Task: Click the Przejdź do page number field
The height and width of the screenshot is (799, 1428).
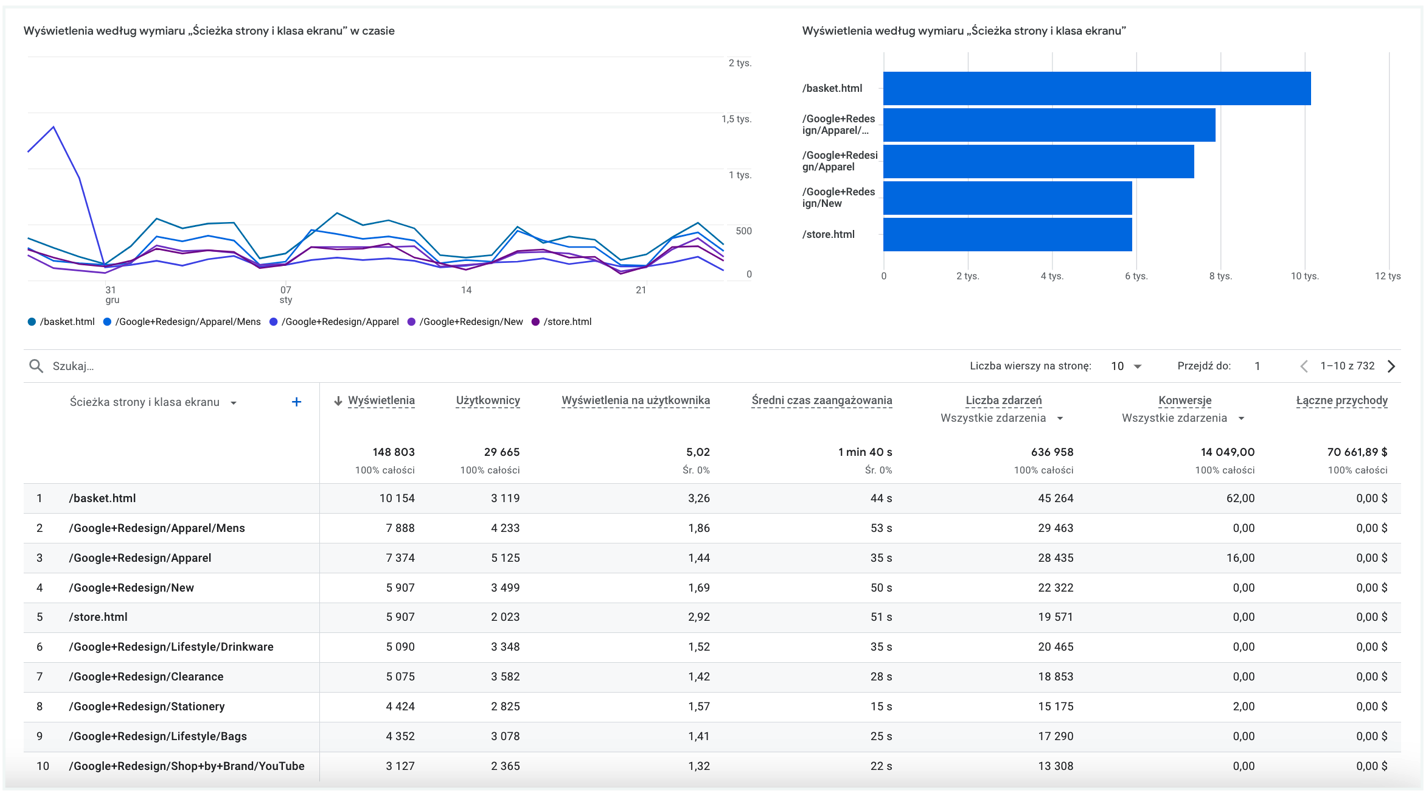Action: point(1257,366)
